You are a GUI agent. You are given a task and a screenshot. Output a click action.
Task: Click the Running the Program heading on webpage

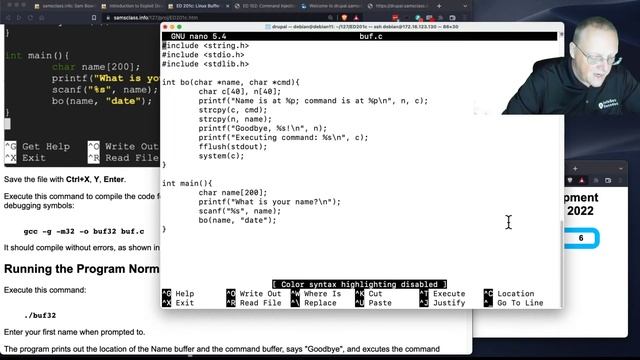click(x=82, y=269)
